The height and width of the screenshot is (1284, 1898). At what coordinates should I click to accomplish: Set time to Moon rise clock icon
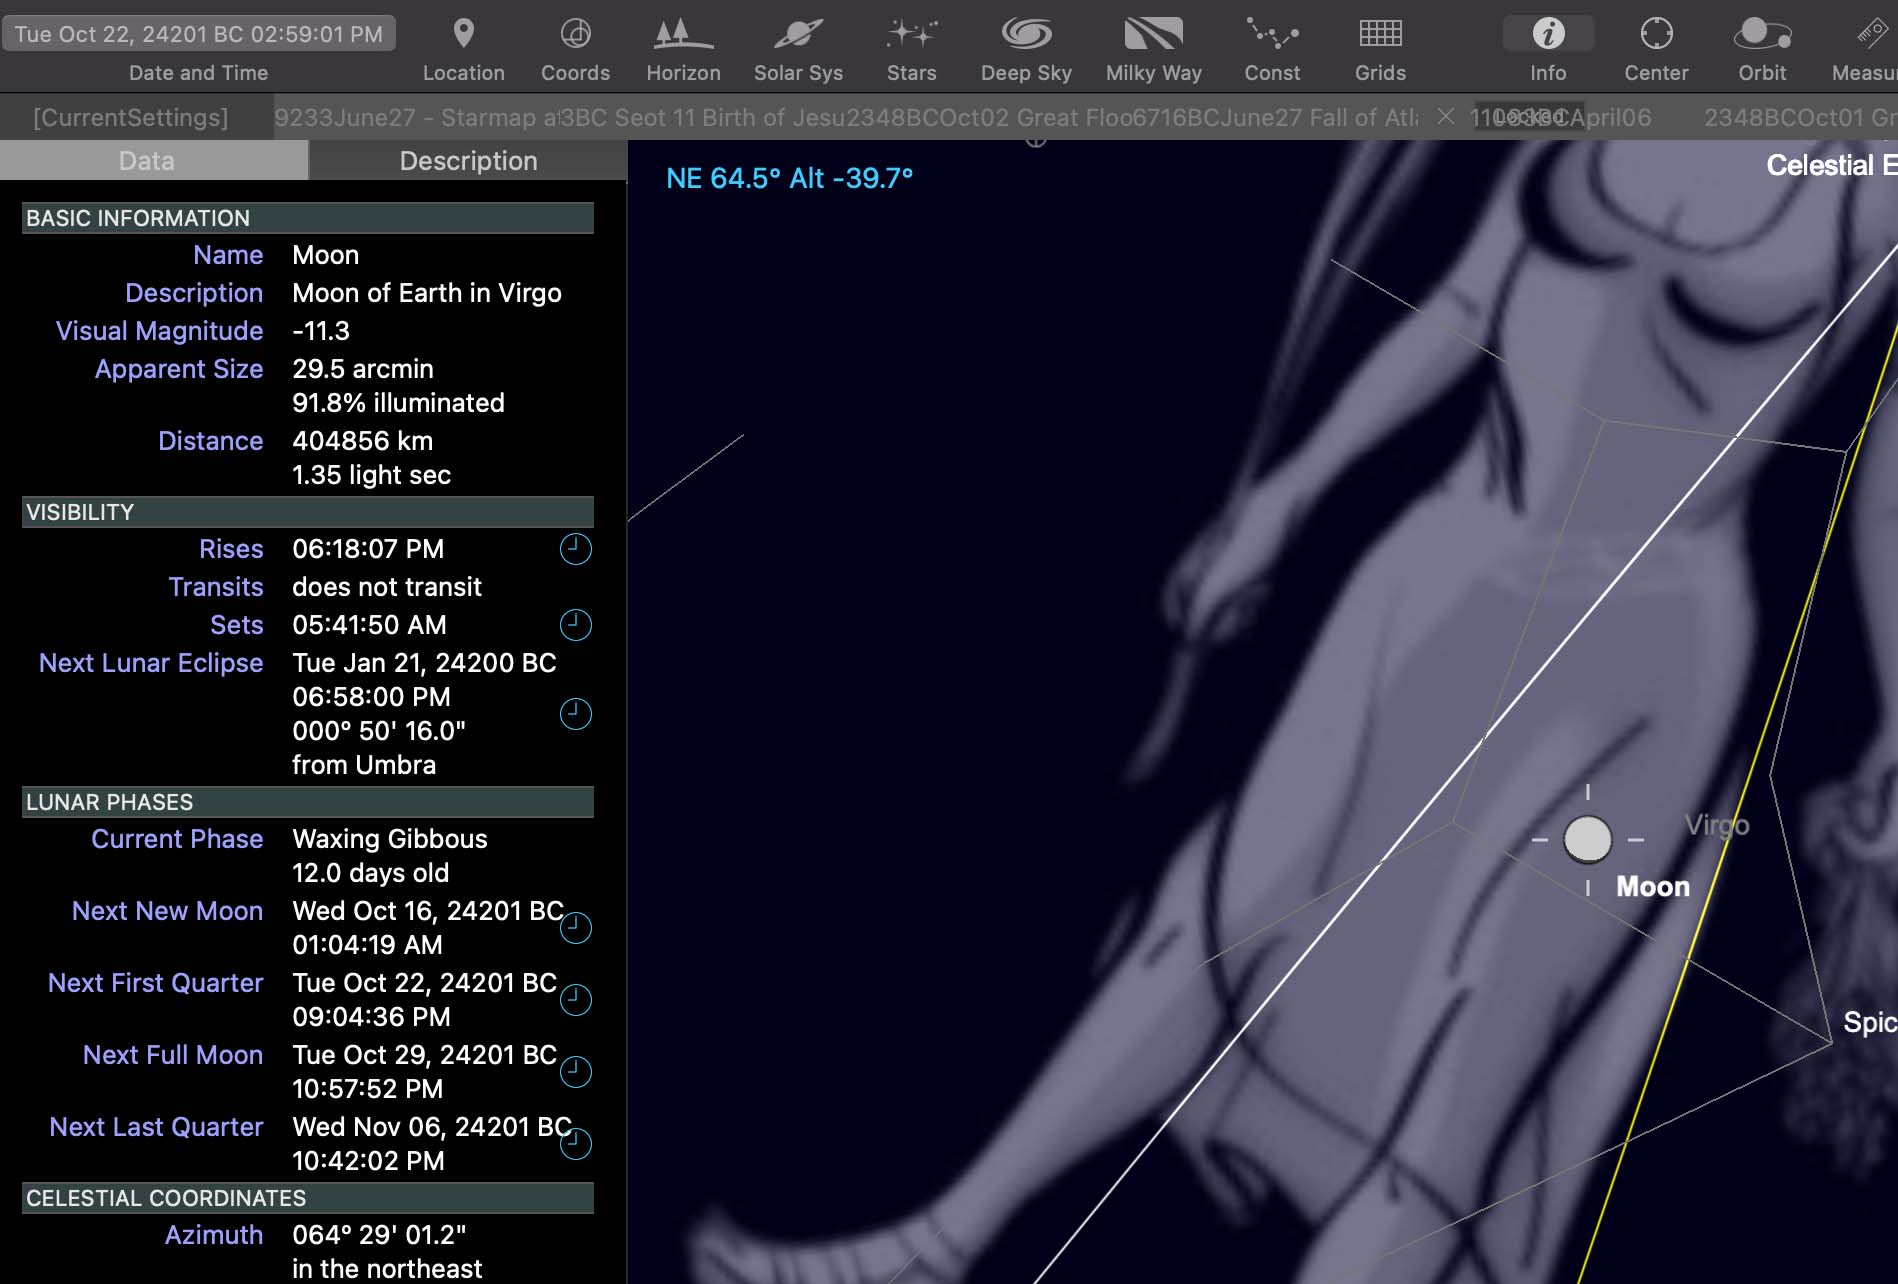575,549
